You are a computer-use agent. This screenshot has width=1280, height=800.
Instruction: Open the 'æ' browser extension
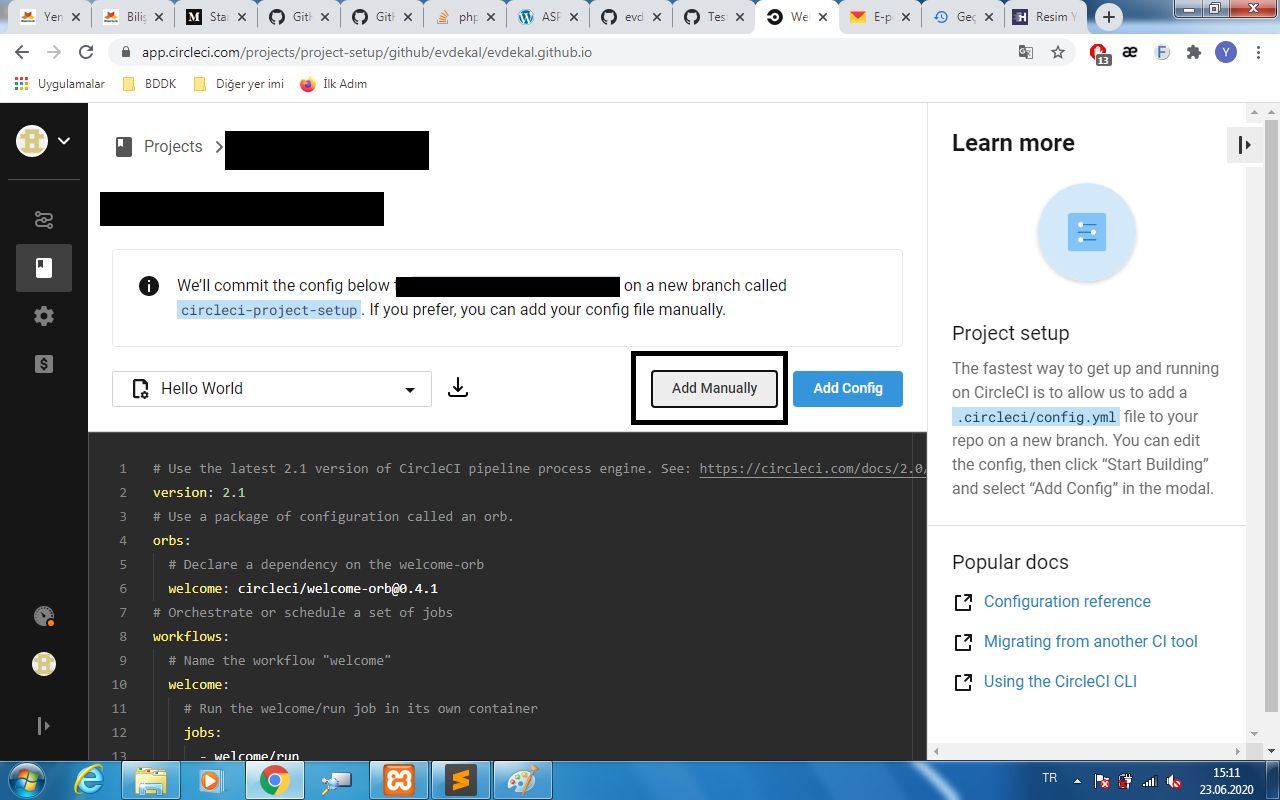[1130, 52]
